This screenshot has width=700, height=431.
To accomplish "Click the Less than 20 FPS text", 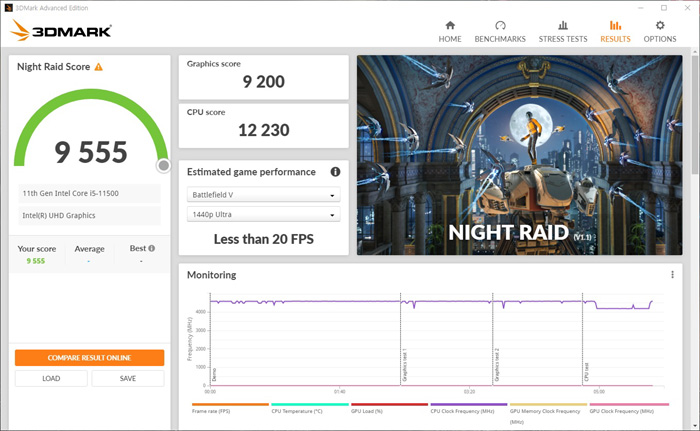I will click(x=263, y=239).
